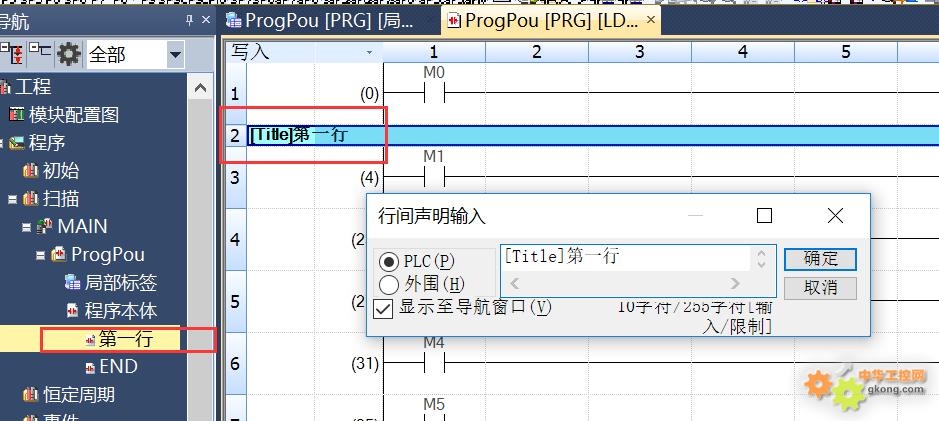Open the 程序本体 tree item
Viewport: 939px width, 421px height.
pos(121,311)
